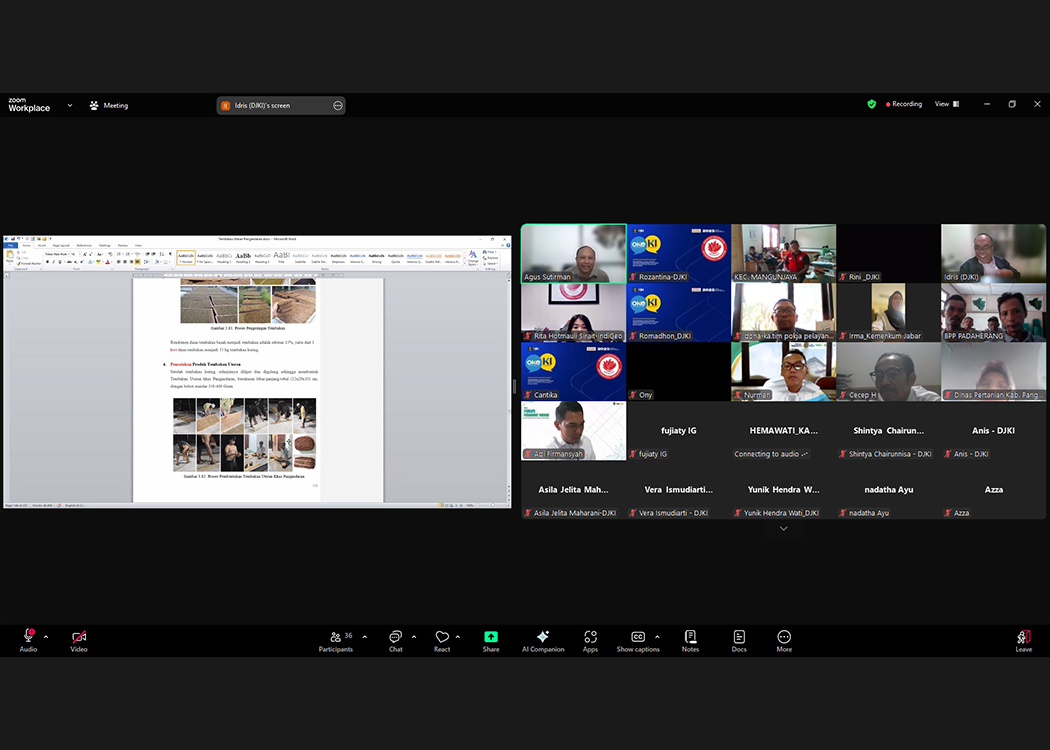
Task: Select the BPP PADAHERANG video tile
Action: pos(993,312)
